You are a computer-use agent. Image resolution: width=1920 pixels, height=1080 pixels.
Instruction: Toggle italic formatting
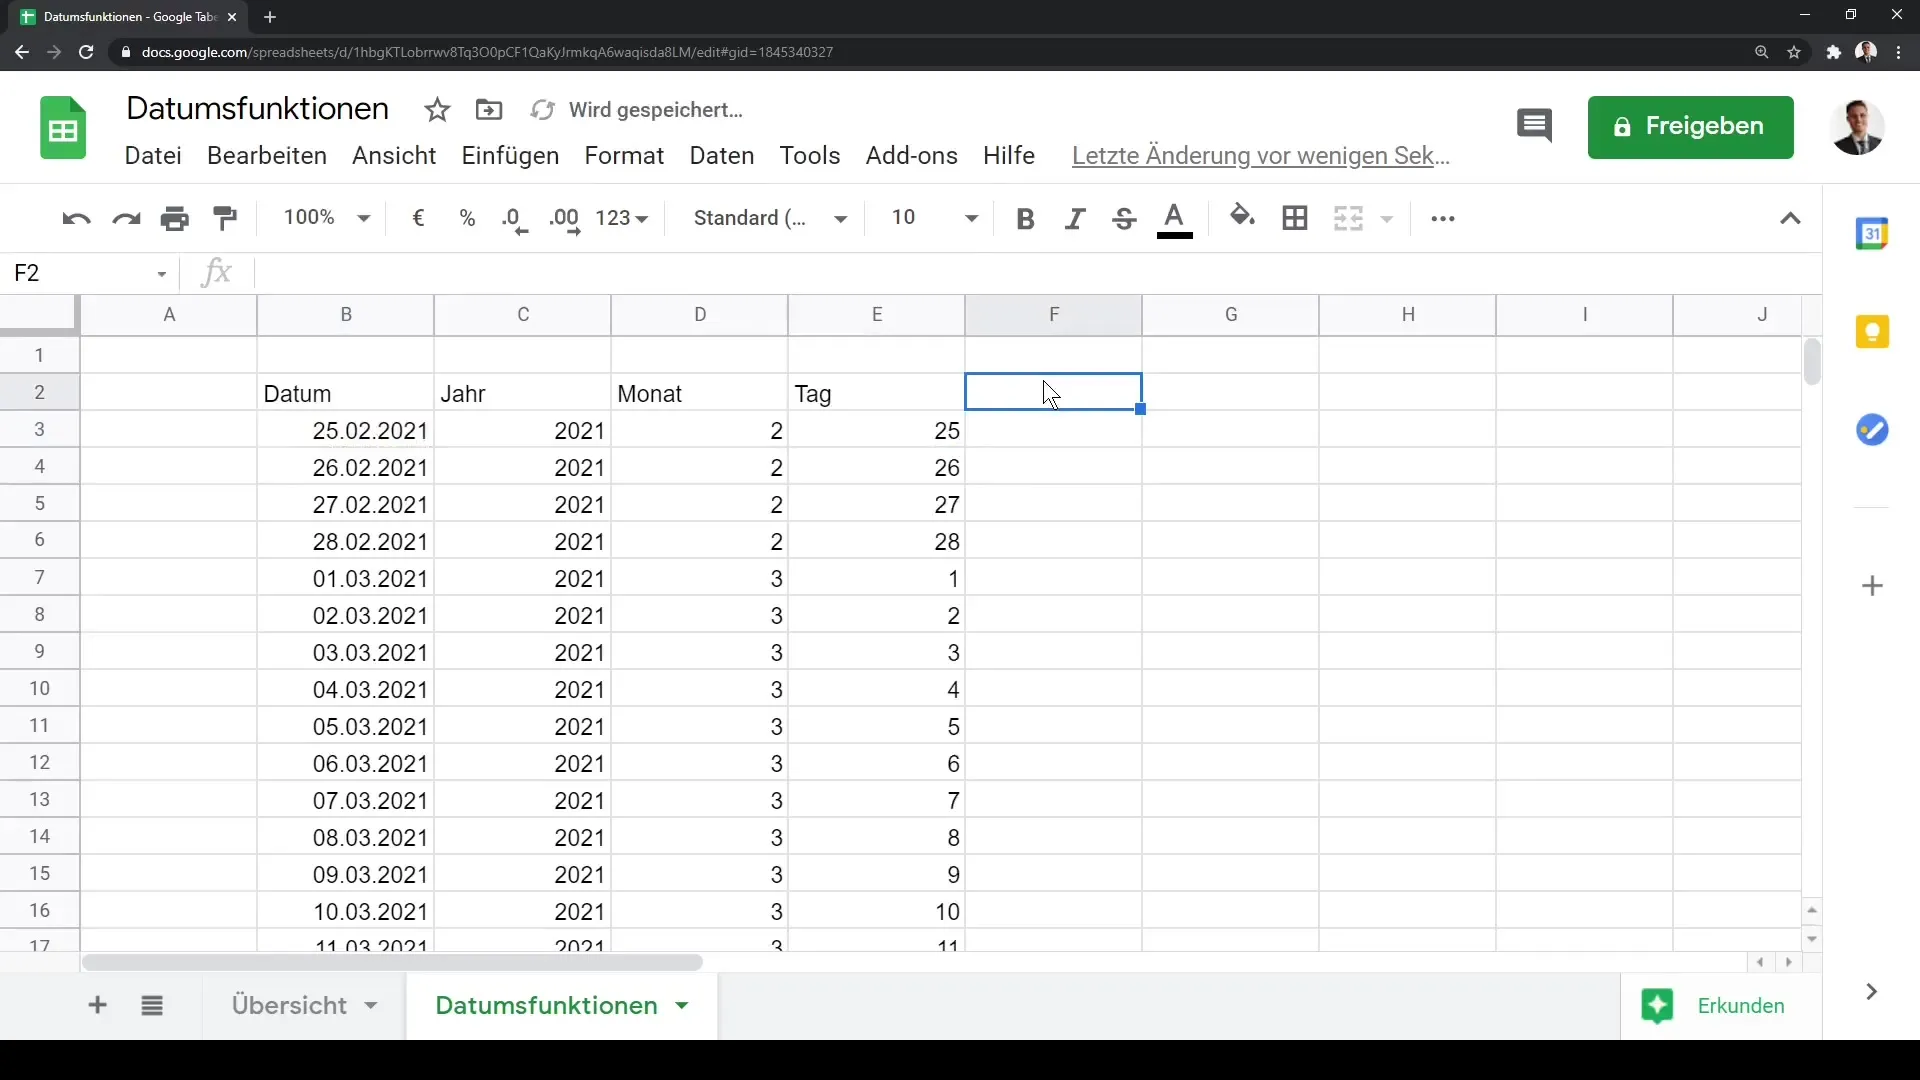coord(1075,219)
